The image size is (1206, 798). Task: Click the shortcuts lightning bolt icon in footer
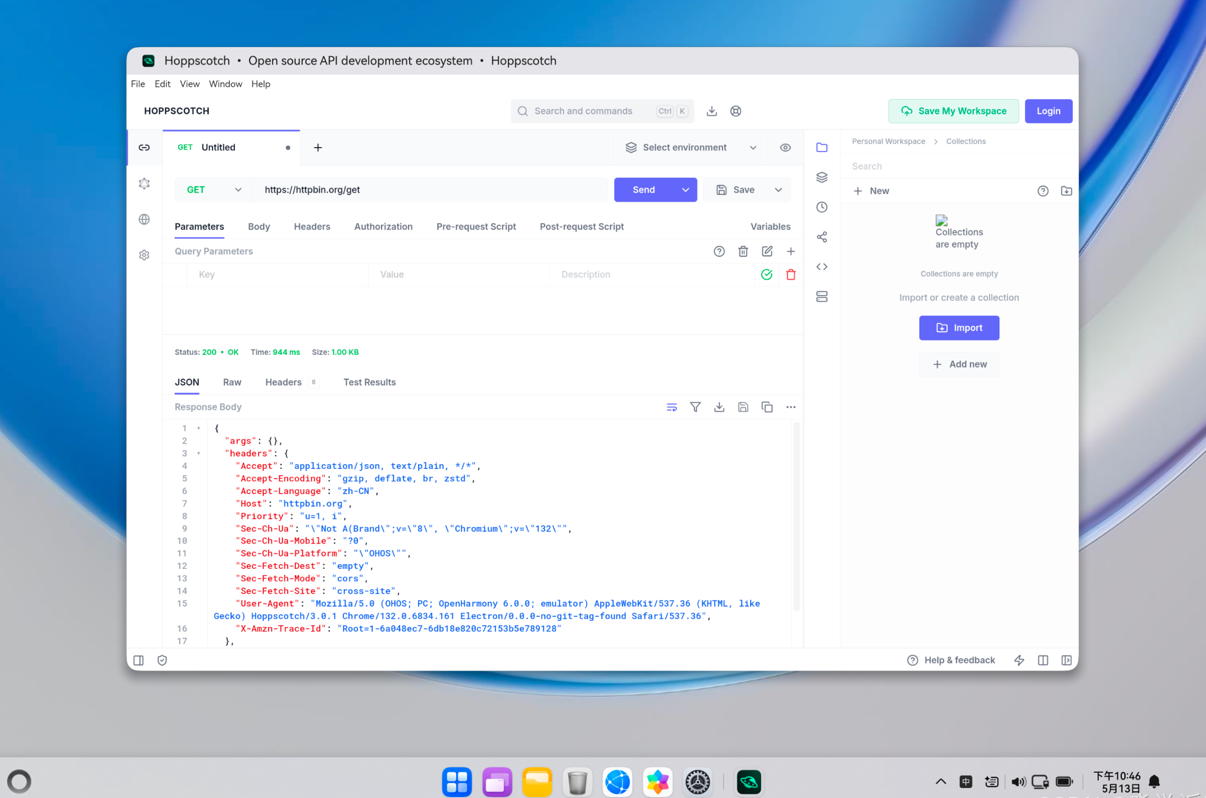click(x=1019, y=660)
